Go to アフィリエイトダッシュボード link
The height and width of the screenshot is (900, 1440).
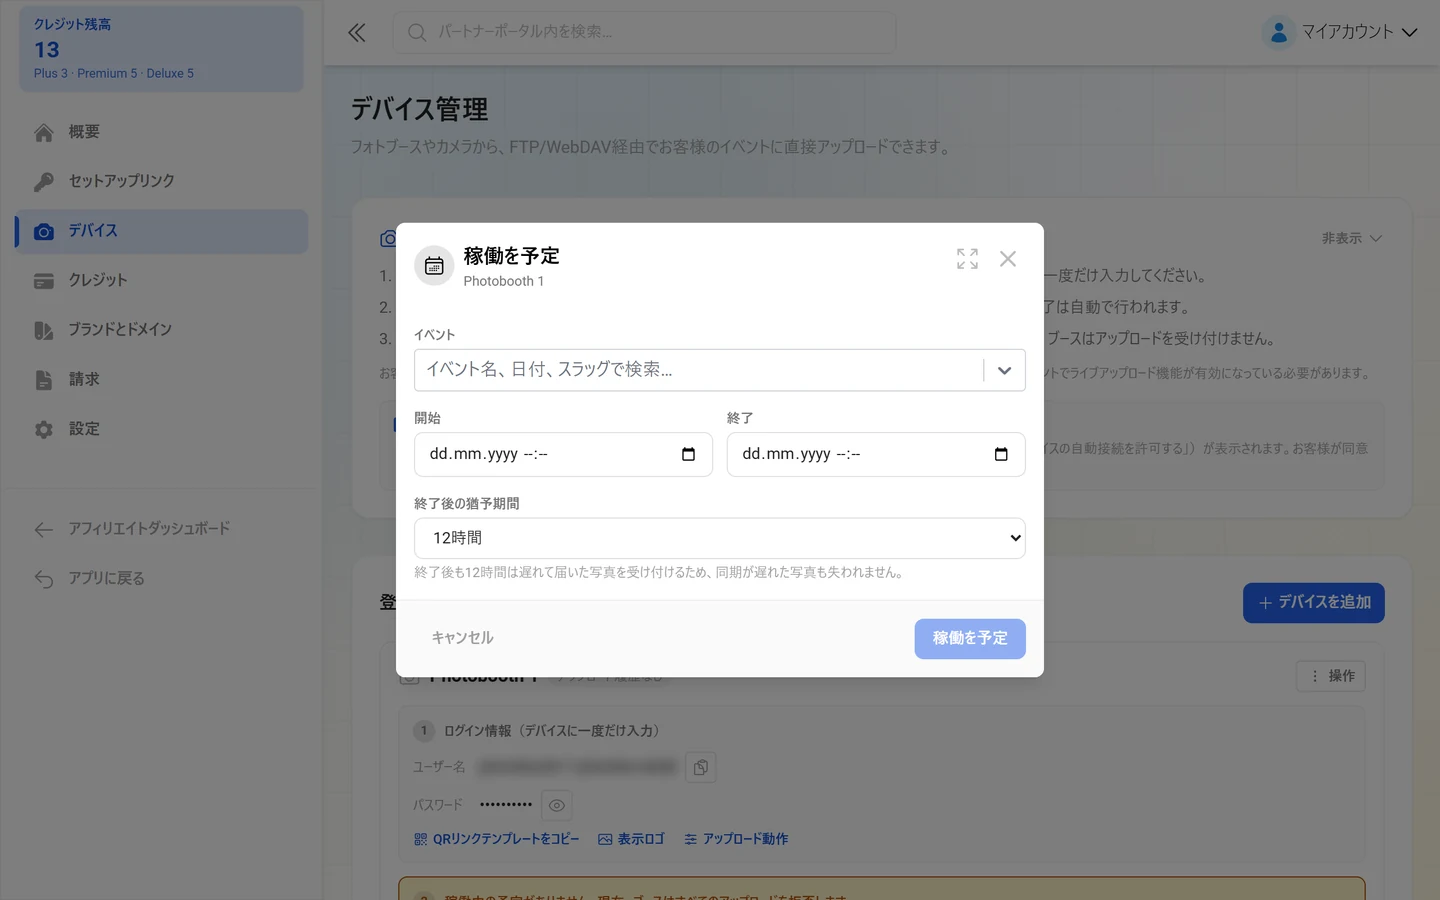(161, 529)
